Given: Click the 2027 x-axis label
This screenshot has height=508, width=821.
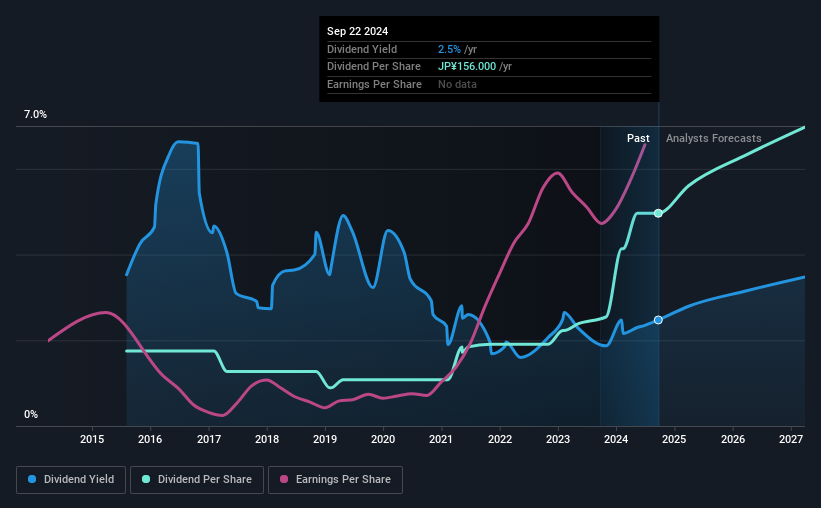Looking at the screenshot, I should [x=791, y=439].
